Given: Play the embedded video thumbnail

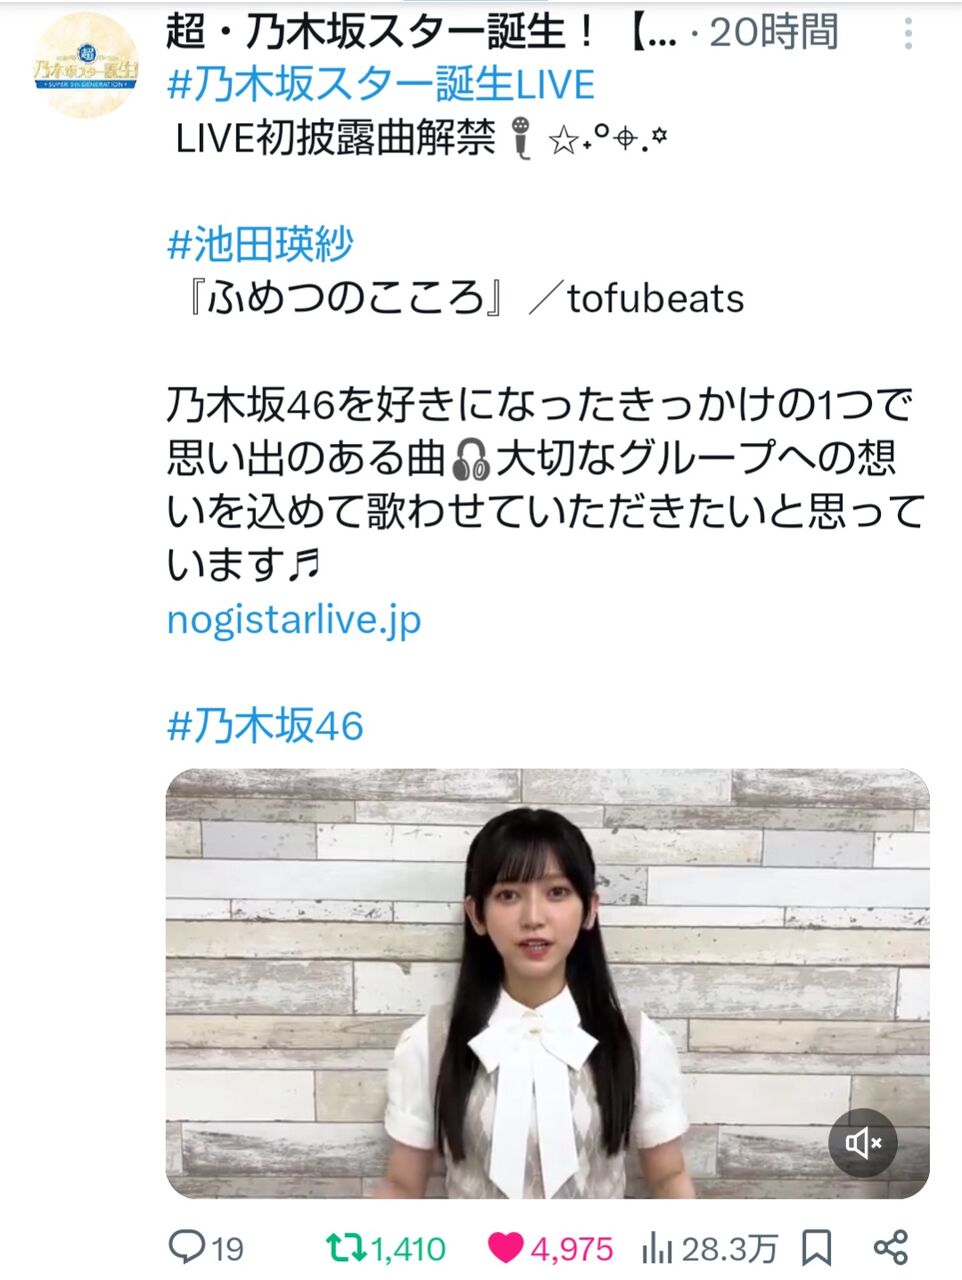Looking at the screenshot, I should (x=547, y=983).
